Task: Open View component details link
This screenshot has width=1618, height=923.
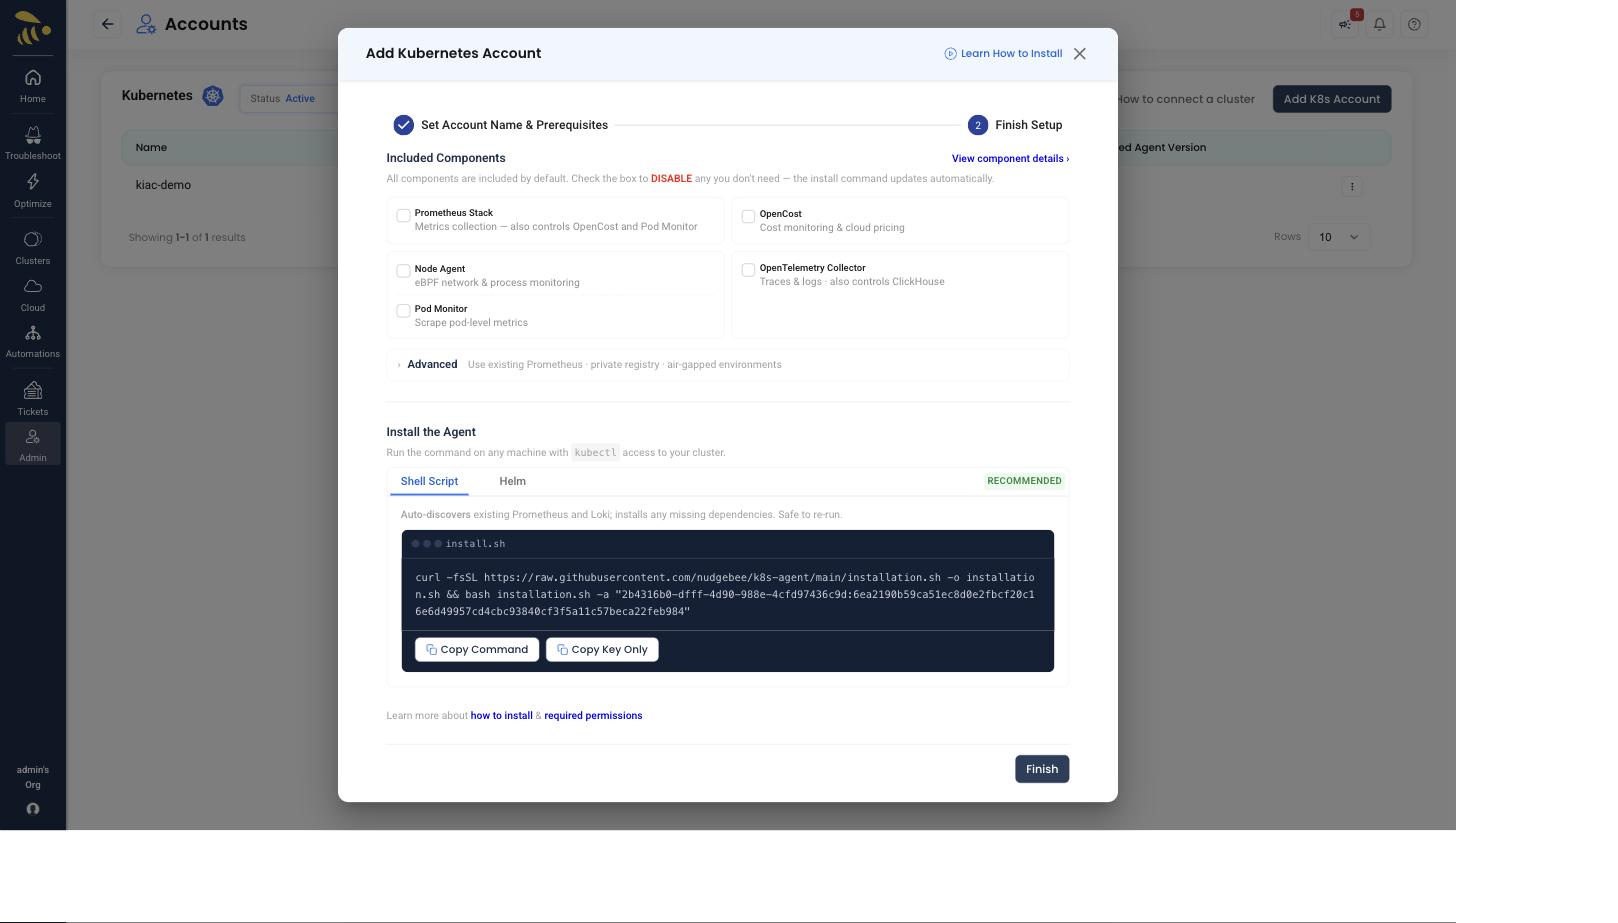Action: coord(1010,159)
